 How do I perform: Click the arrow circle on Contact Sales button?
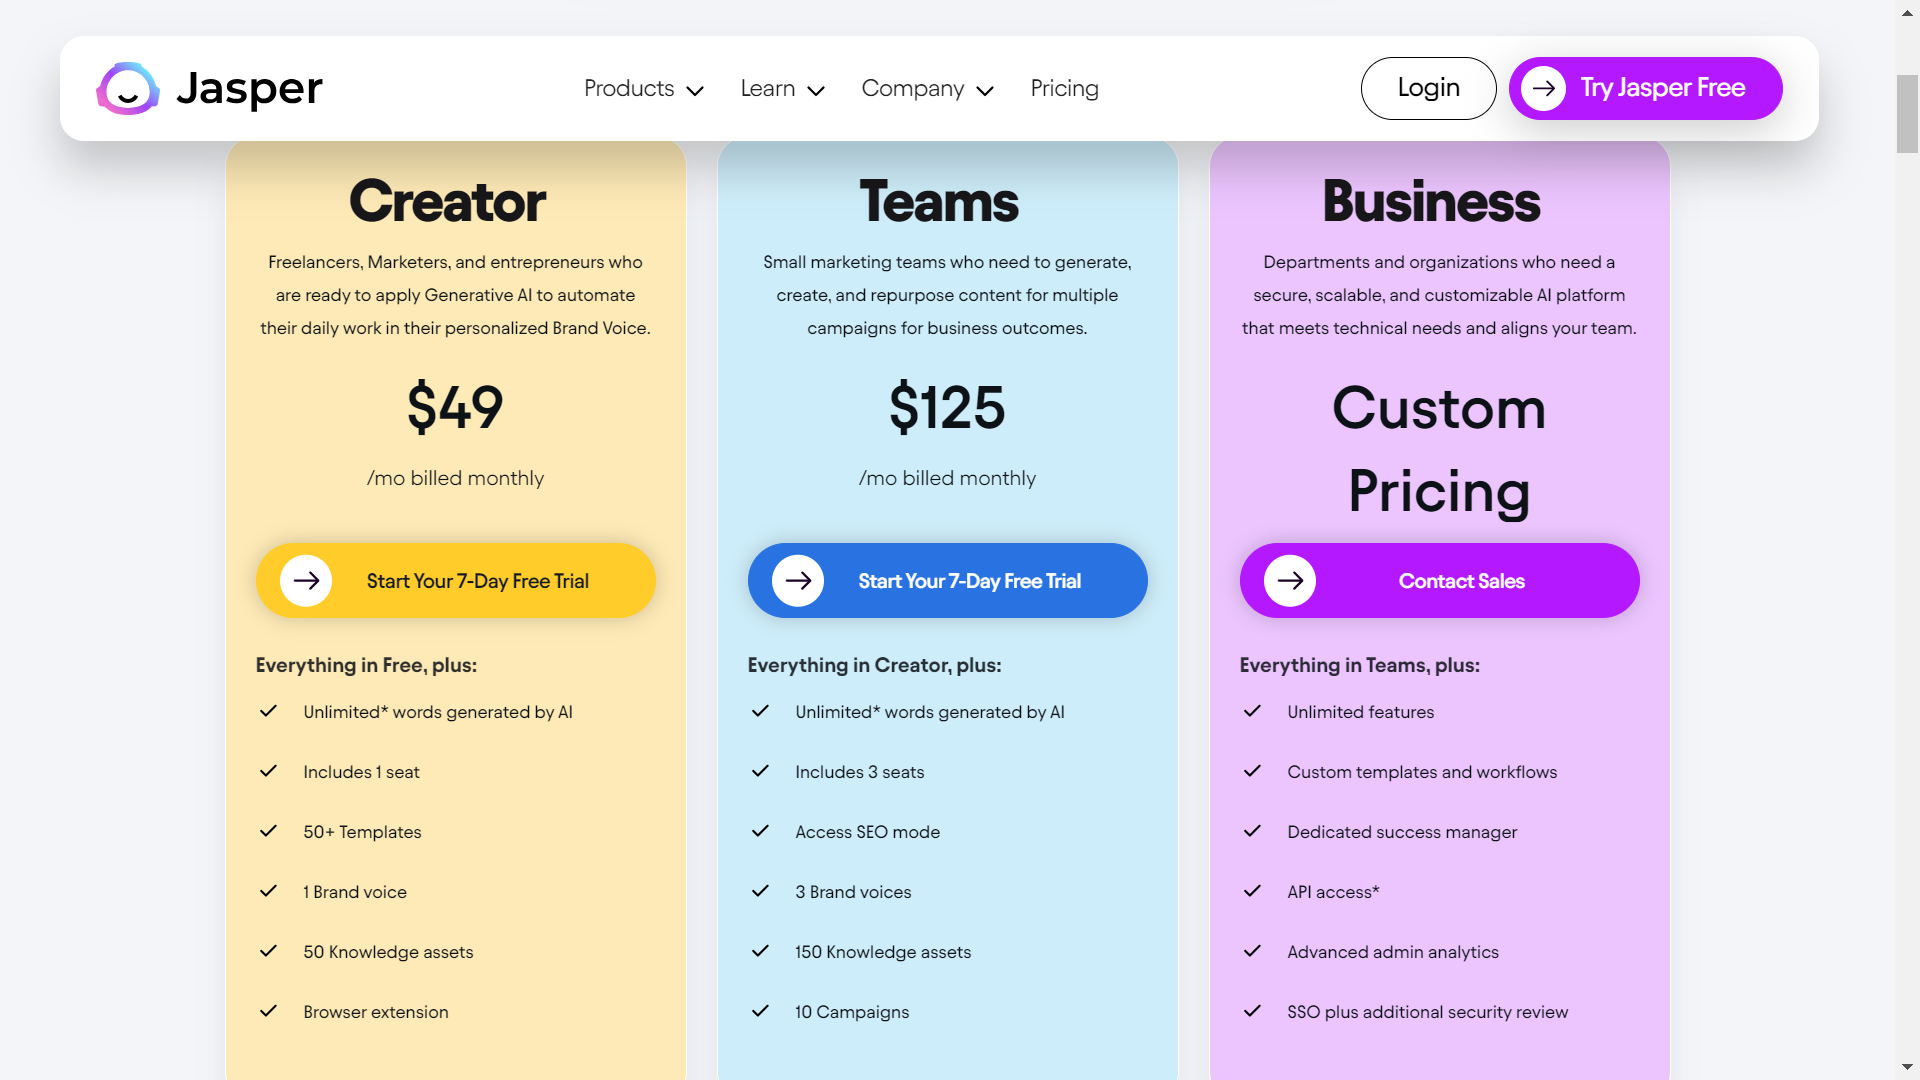pyautogui.click(x=1290, y=581)
